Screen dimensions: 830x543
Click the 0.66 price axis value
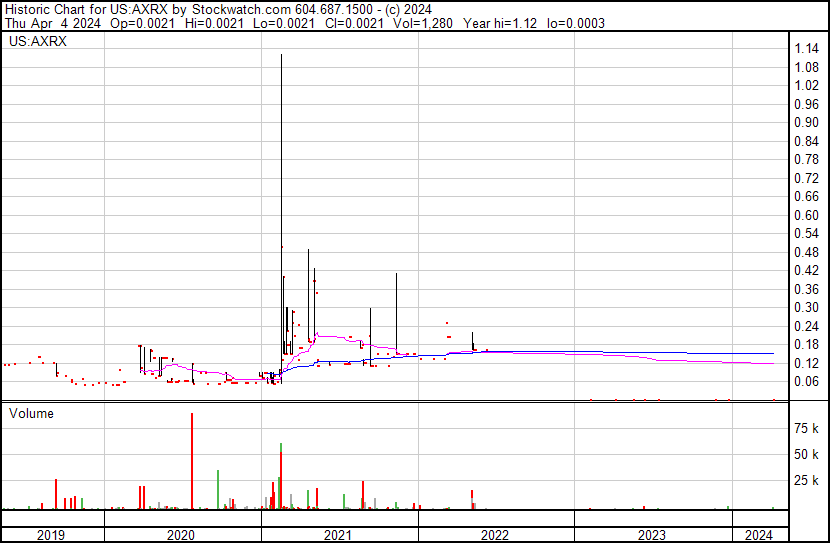coord(807,196)
